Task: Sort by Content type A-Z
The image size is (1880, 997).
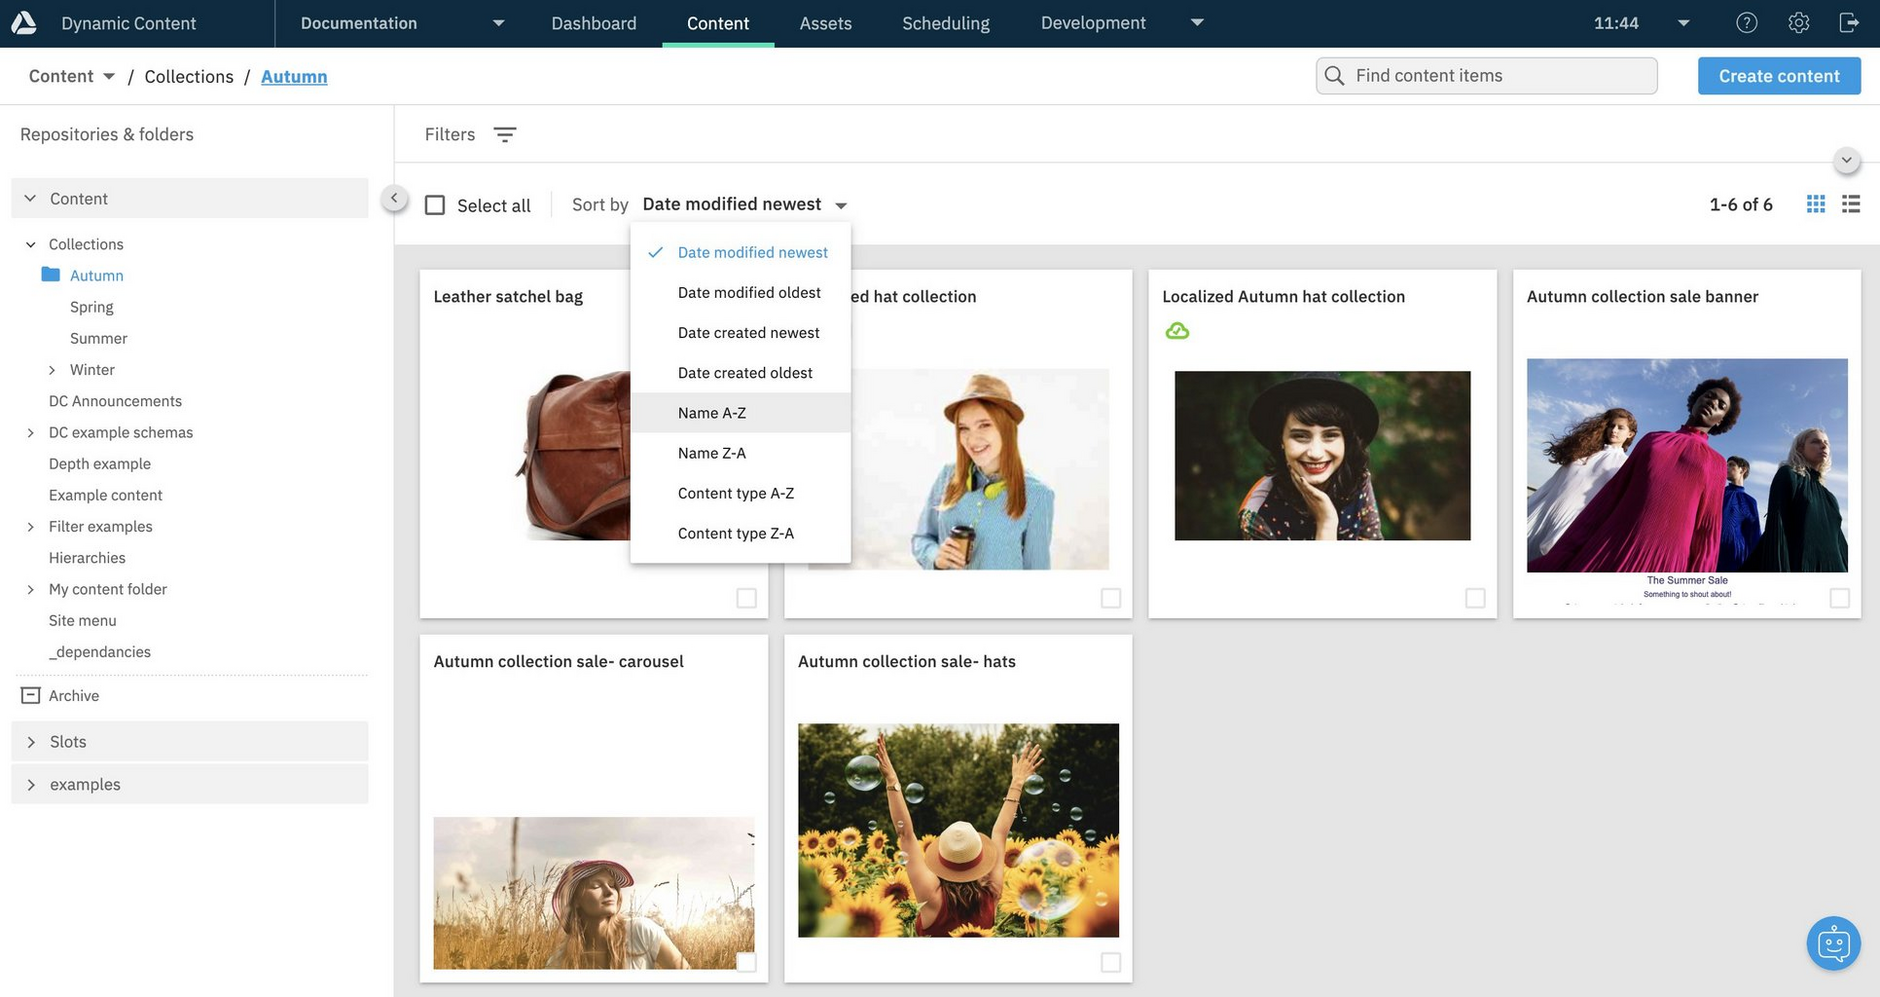Action: click(x=741, y=493)
